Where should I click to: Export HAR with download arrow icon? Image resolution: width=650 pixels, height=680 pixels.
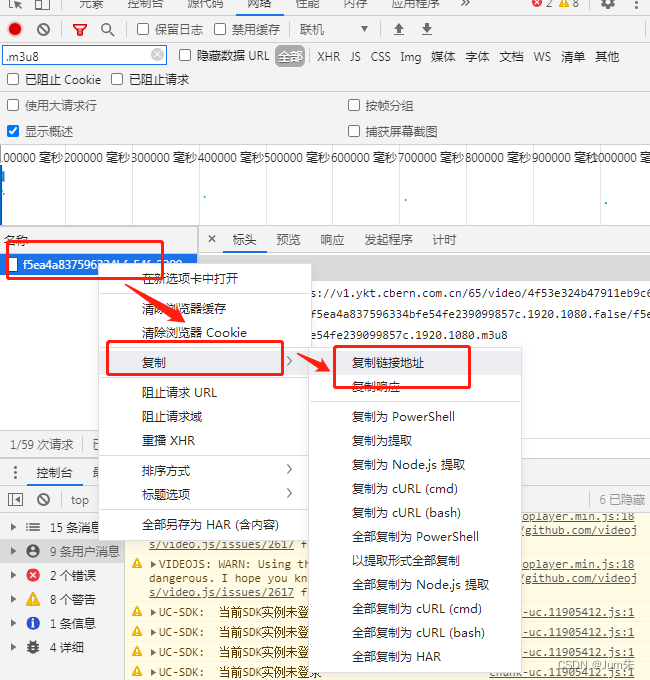point(427,29)
